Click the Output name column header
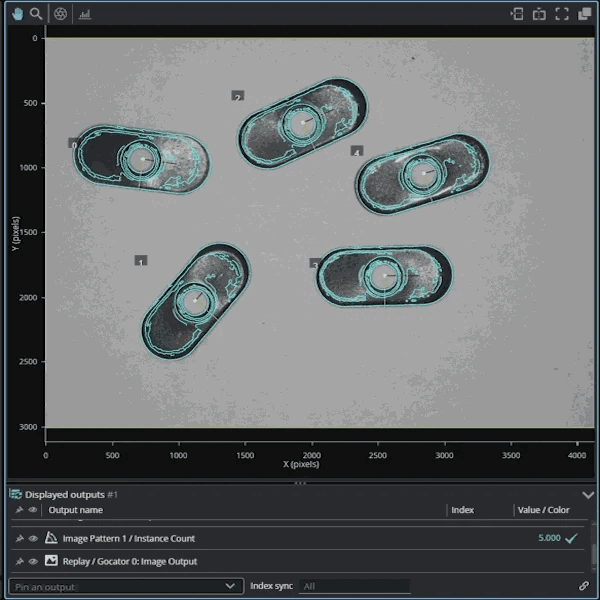Image resolution: width=600 pixels, height=600 pixels. [x=76, y=510]
